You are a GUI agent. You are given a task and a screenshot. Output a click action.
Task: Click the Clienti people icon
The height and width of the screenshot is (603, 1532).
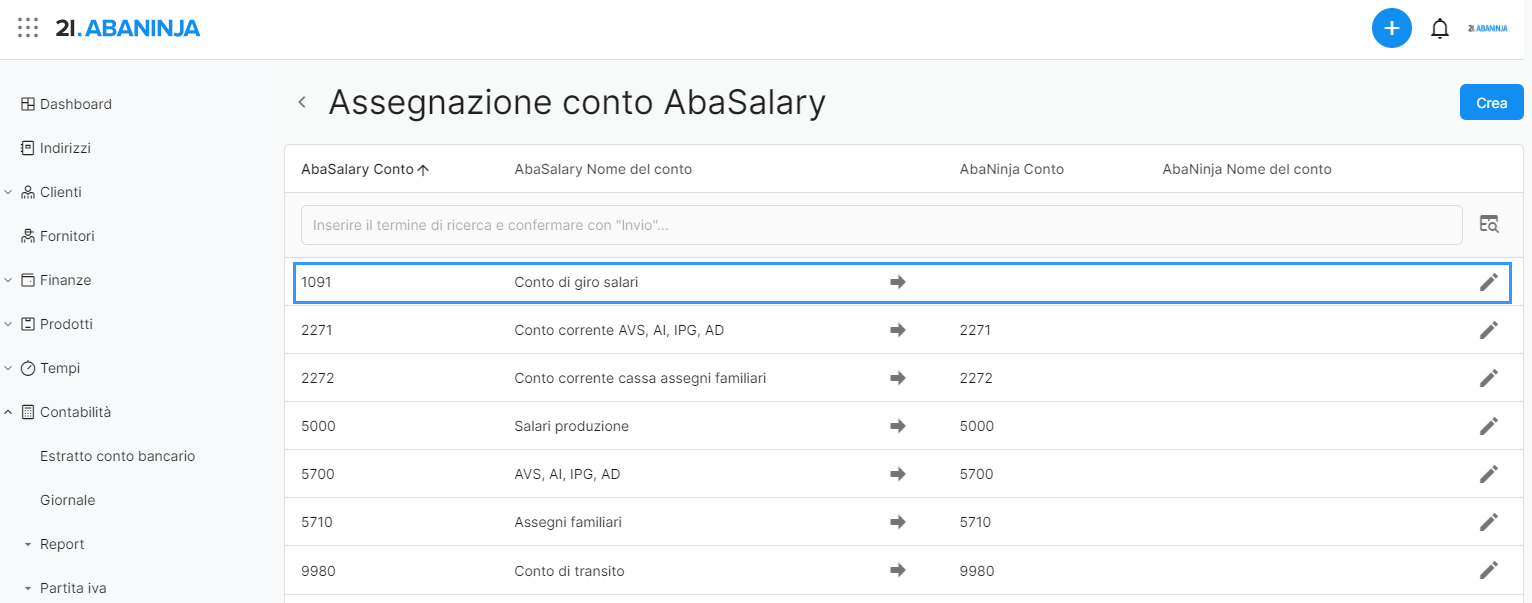(28, 192)
